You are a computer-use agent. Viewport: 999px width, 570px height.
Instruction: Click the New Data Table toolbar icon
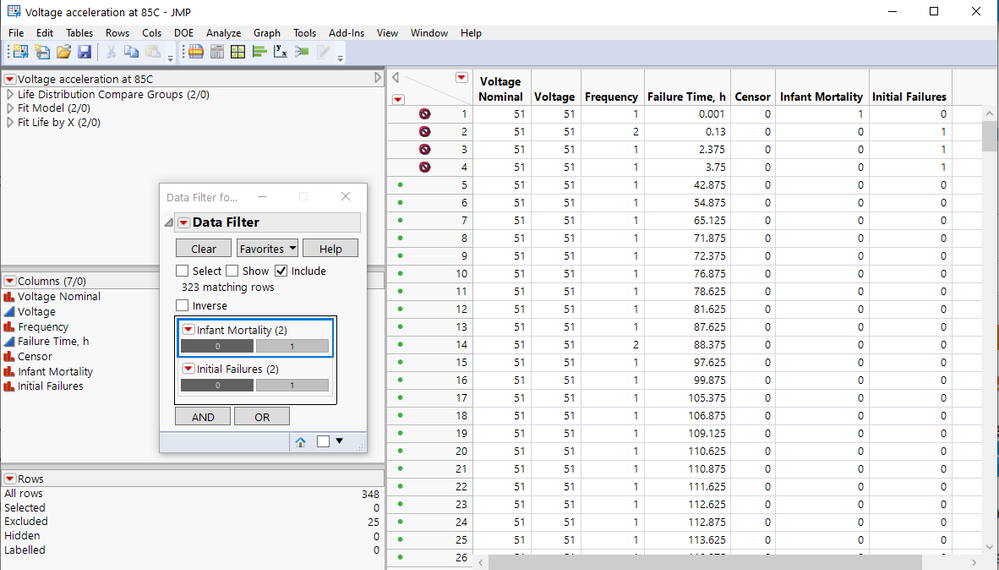click(20, 52)
